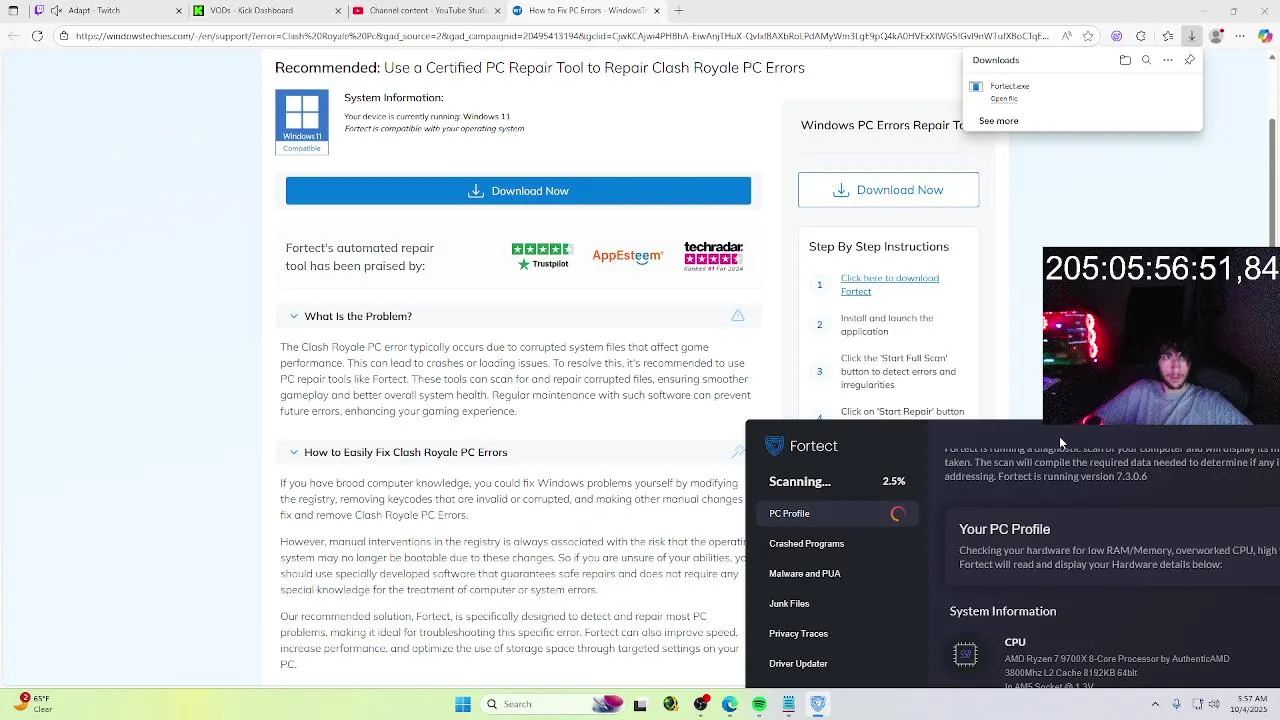The height and width of the screenshot is (720, 1280).
Task: Open Spotify from the taskbar
Action: coord(759,704)
